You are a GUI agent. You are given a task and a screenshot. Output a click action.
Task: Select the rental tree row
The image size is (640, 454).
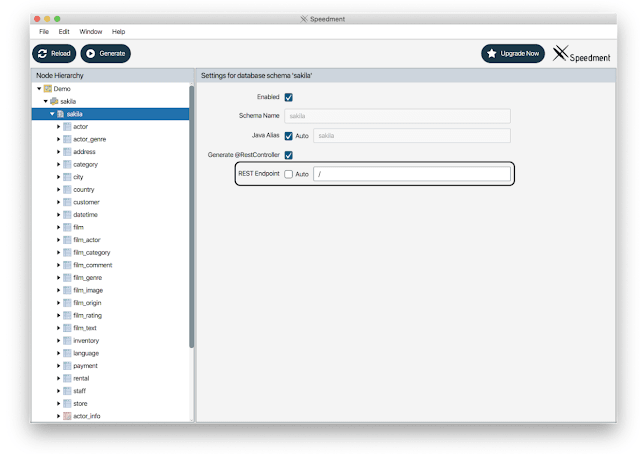click(x=111, y=378)
